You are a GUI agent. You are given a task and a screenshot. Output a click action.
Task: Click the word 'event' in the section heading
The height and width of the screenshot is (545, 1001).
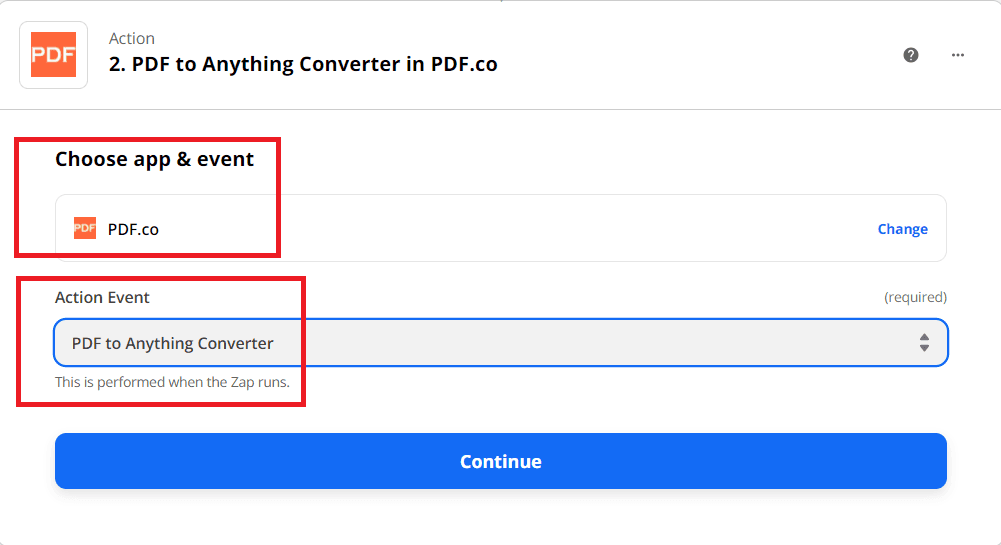point(225,159)
